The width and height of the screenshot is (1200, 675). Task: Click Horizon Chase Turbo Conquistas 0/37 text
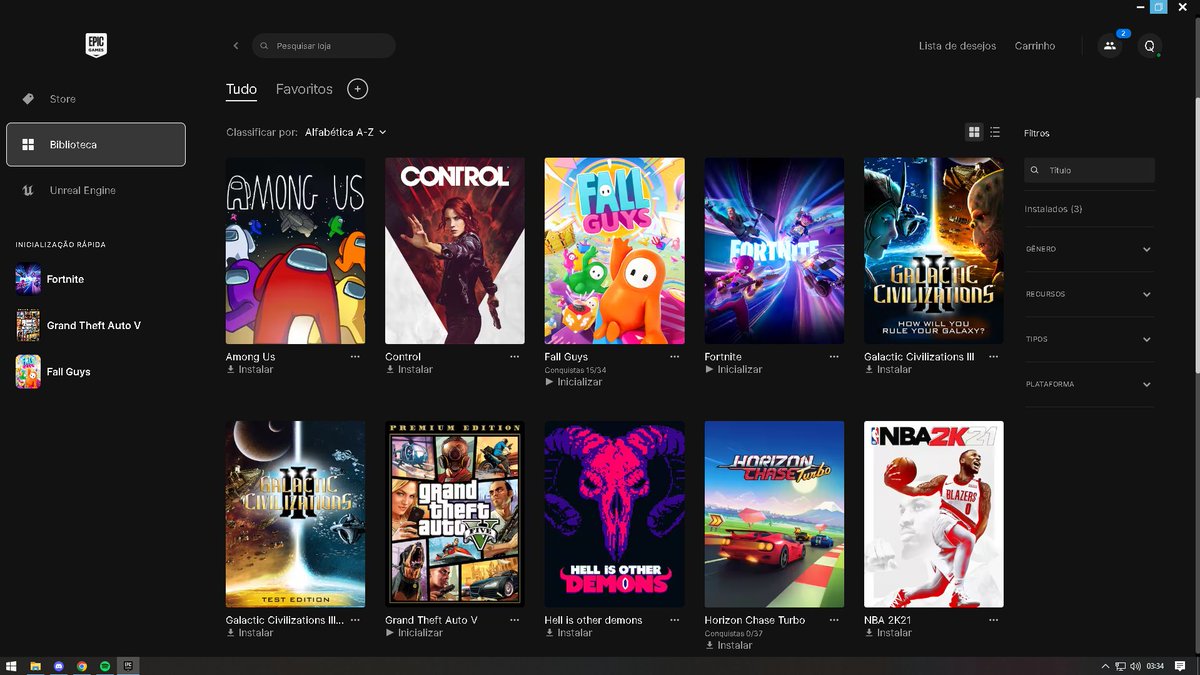pos(733,633)
